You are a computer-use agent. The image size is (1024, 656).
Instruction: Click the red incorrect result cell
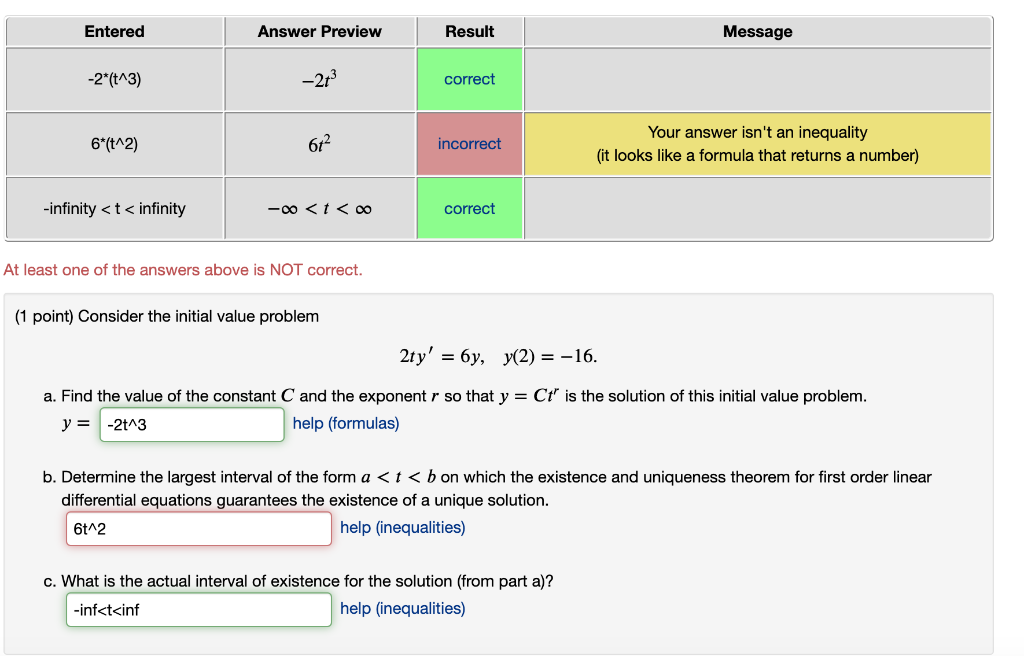point(469,144)
